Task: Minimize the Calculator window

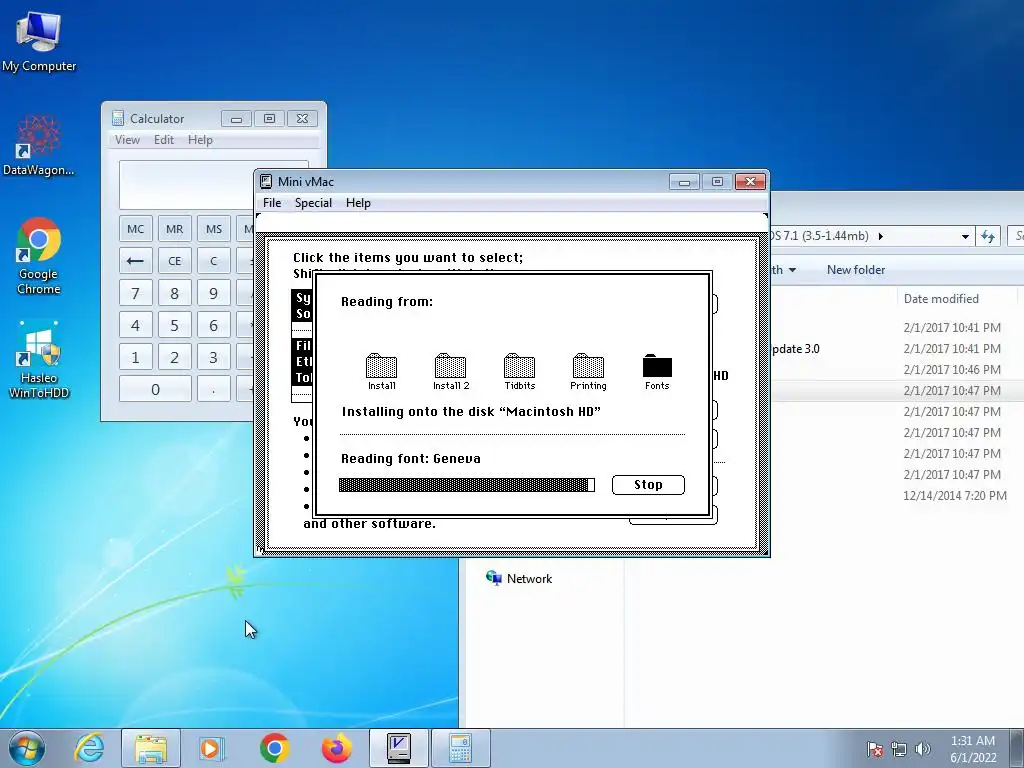Action: [236, 119]
